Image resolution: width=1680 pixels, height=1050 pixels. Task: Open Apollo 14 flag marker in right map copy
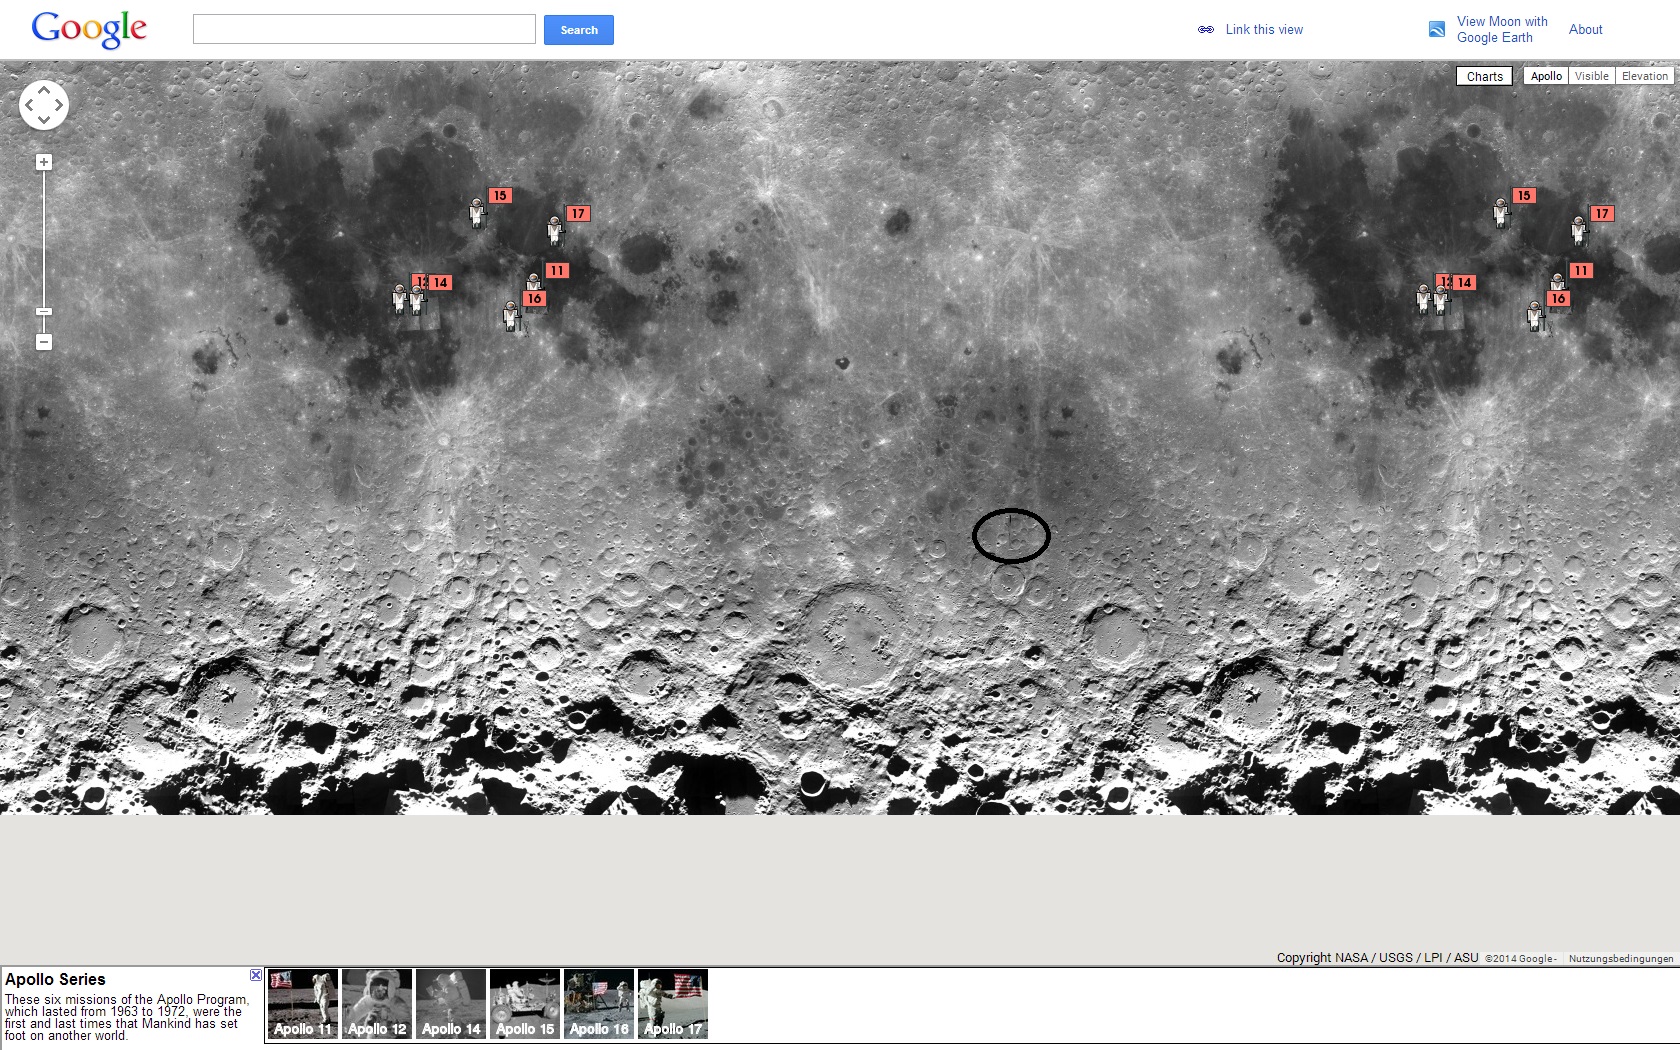pyautogui.click(x=1464, y=283)
